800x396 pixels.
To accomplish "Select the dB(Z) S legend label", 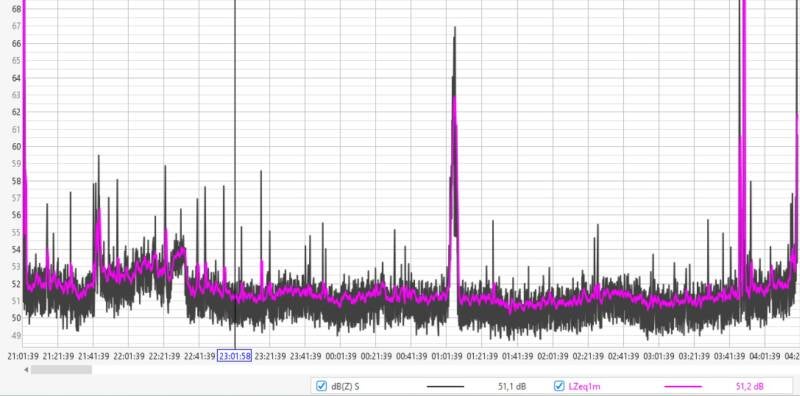I will [x=345, y=386].
